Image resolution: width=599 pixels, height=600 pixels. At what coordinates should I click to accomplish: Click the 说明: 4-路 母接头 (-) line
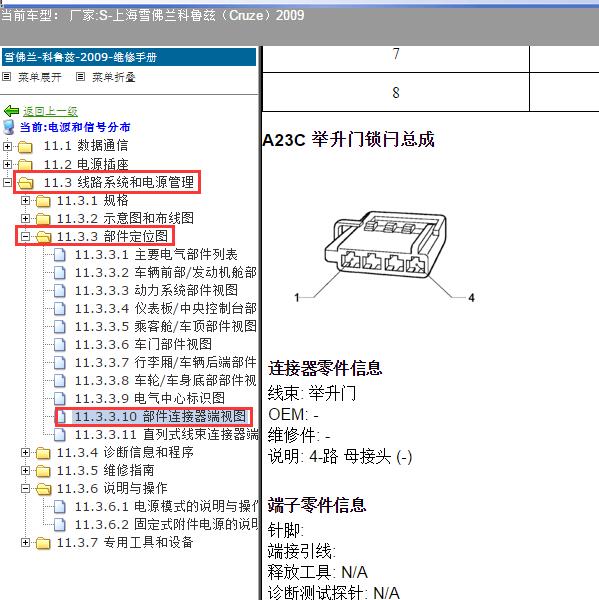pos(340,457)
